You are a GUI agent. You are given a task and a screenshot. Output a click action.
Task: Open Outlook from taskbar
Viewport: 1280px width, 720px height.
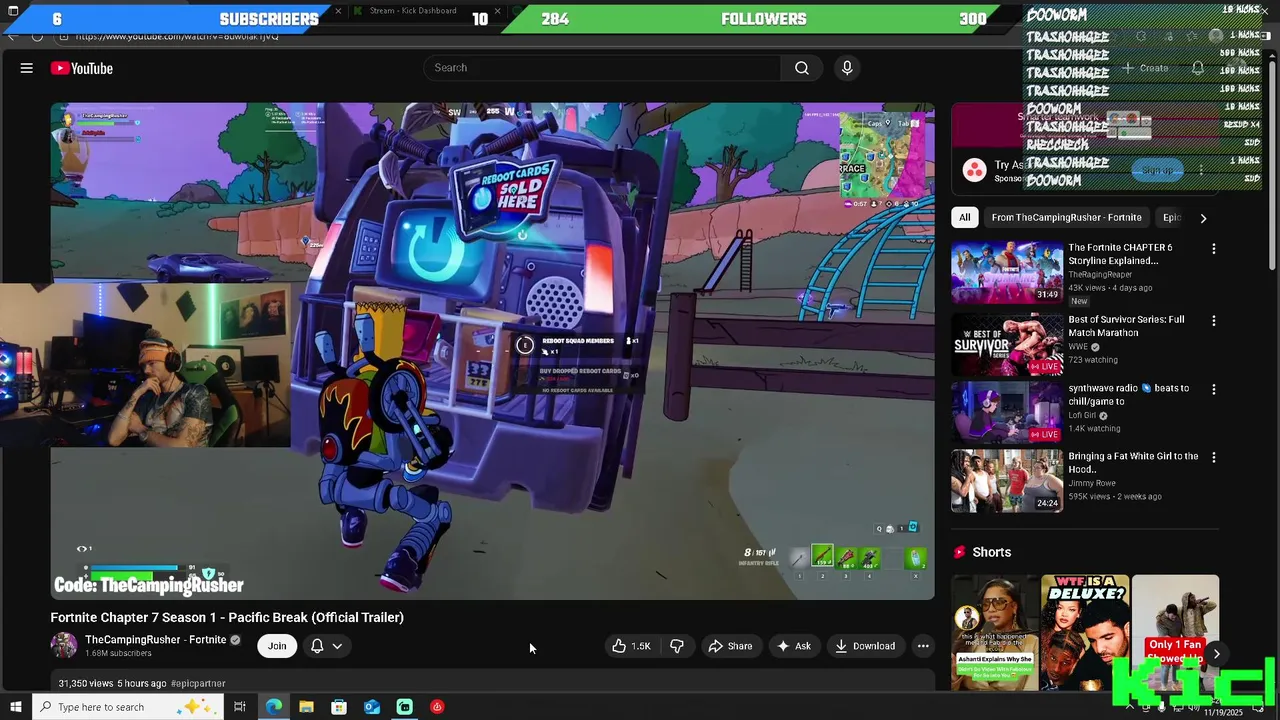pyautogui.click(x=372, y=707)
